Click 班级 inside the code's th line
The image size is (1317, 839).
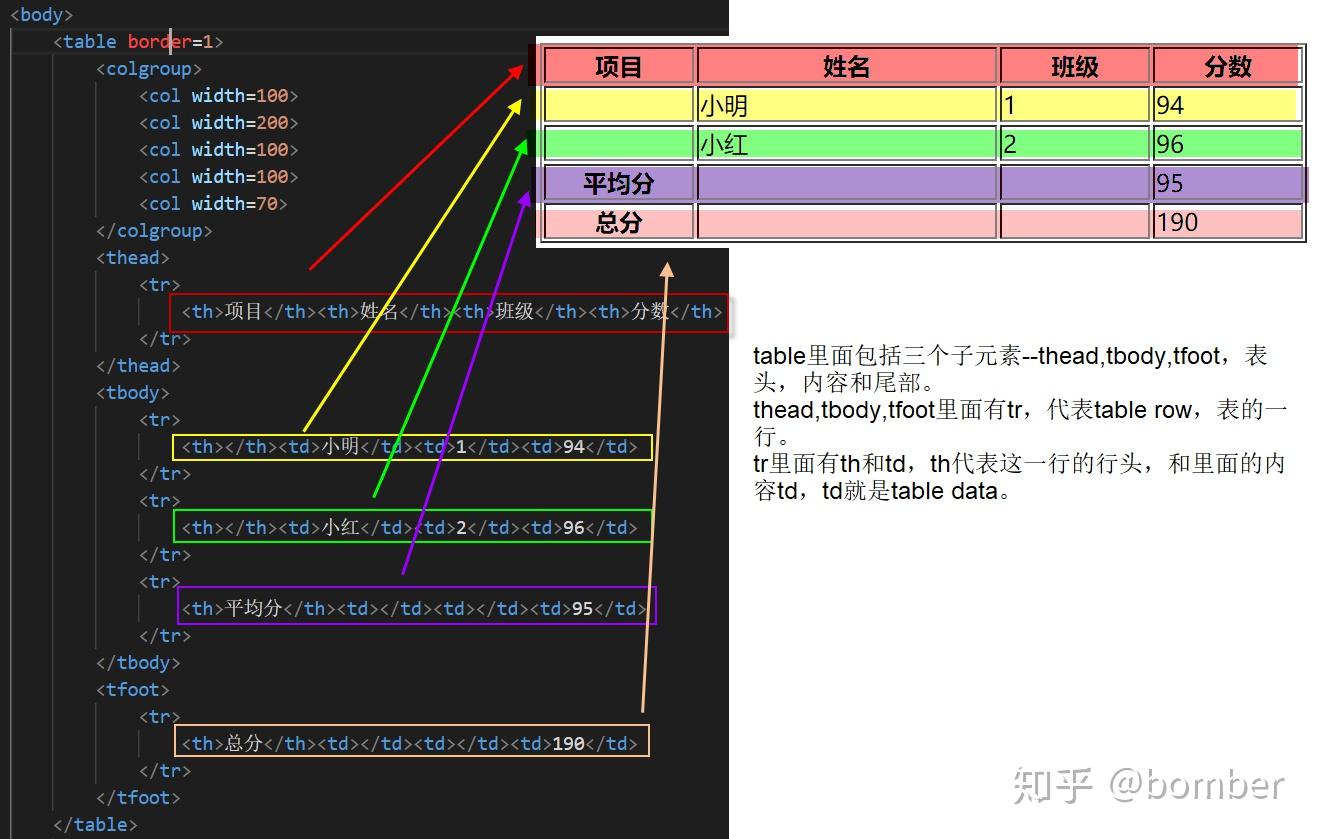pyautogui.click(x=514, y=311)
